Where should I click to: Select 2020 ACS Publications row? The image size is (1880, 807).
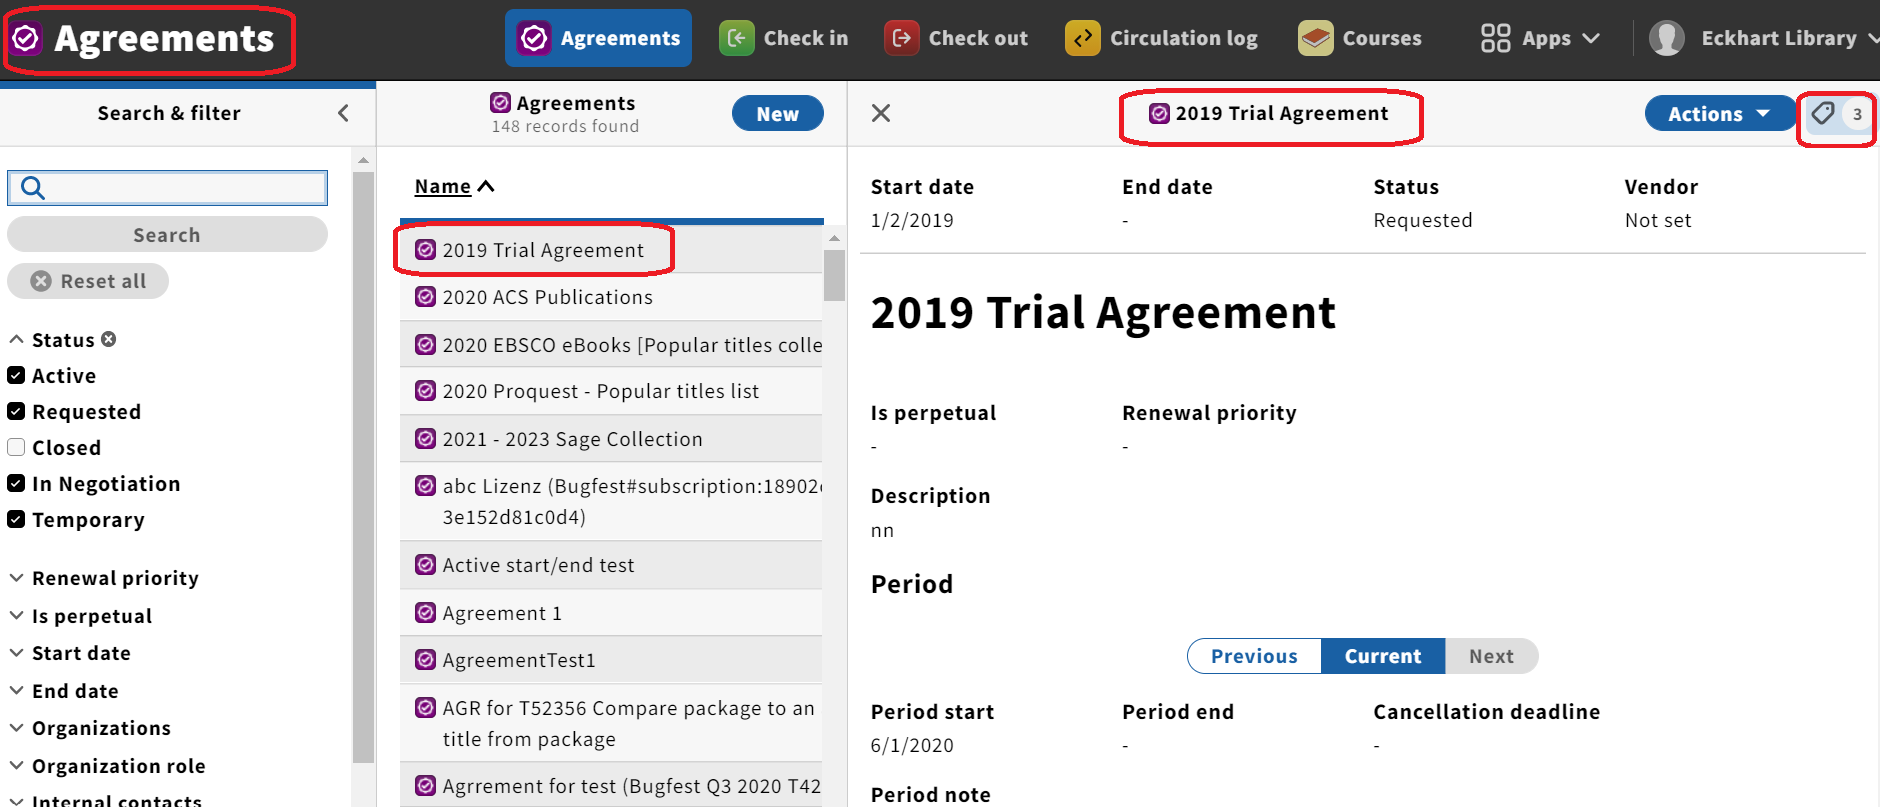click(x=611, y=297)
